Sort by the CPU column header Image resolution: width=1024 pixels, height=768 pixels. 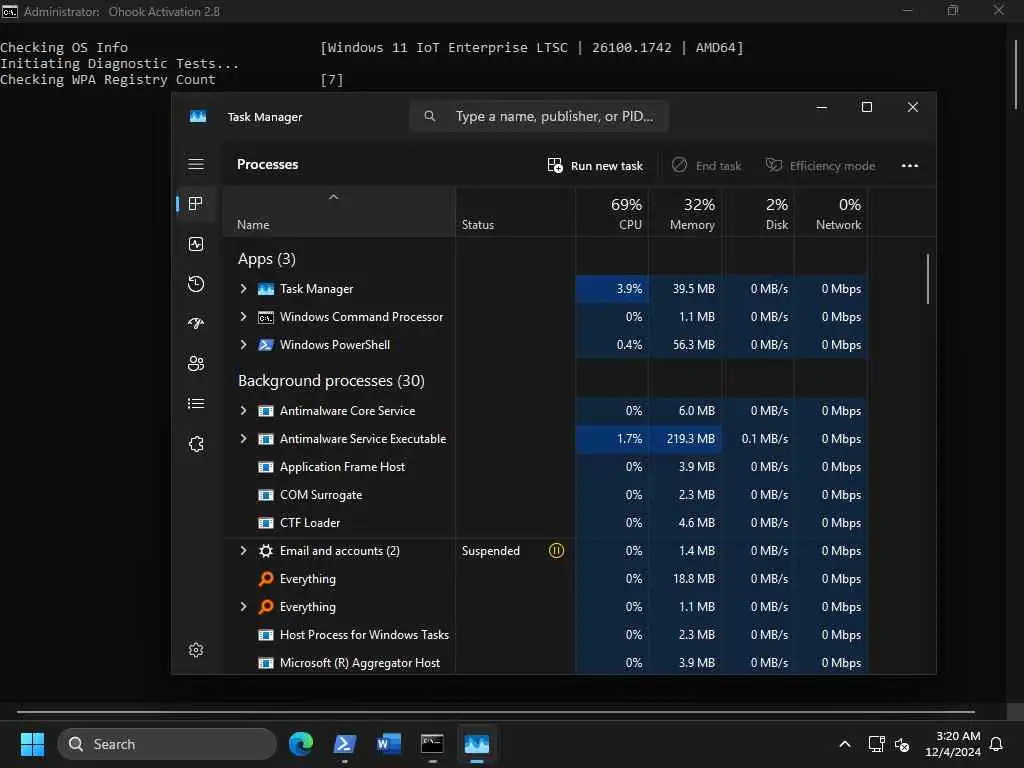[613, 213]
